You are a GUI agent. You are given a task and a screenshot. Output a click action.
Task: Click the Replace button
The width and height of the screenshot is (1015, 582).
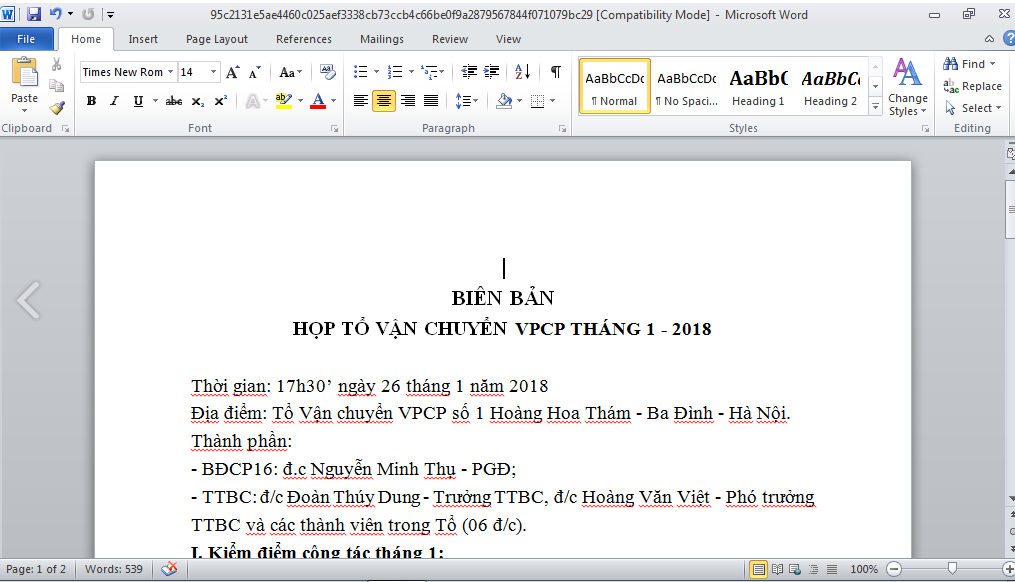pyautogui.click(x=972, y=86)
